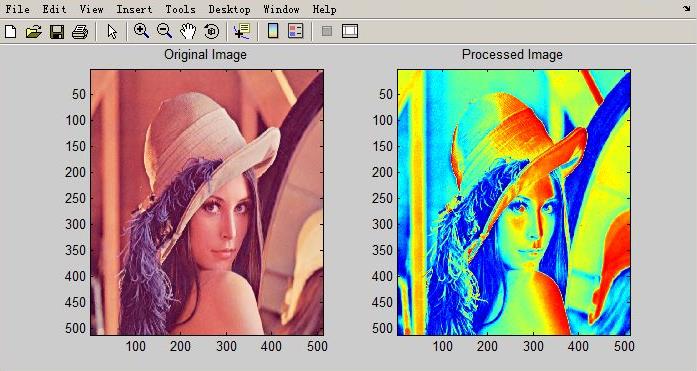Activate the Zoom In magnifier tool
The image size is (697, 371).
tap(141, 31)
